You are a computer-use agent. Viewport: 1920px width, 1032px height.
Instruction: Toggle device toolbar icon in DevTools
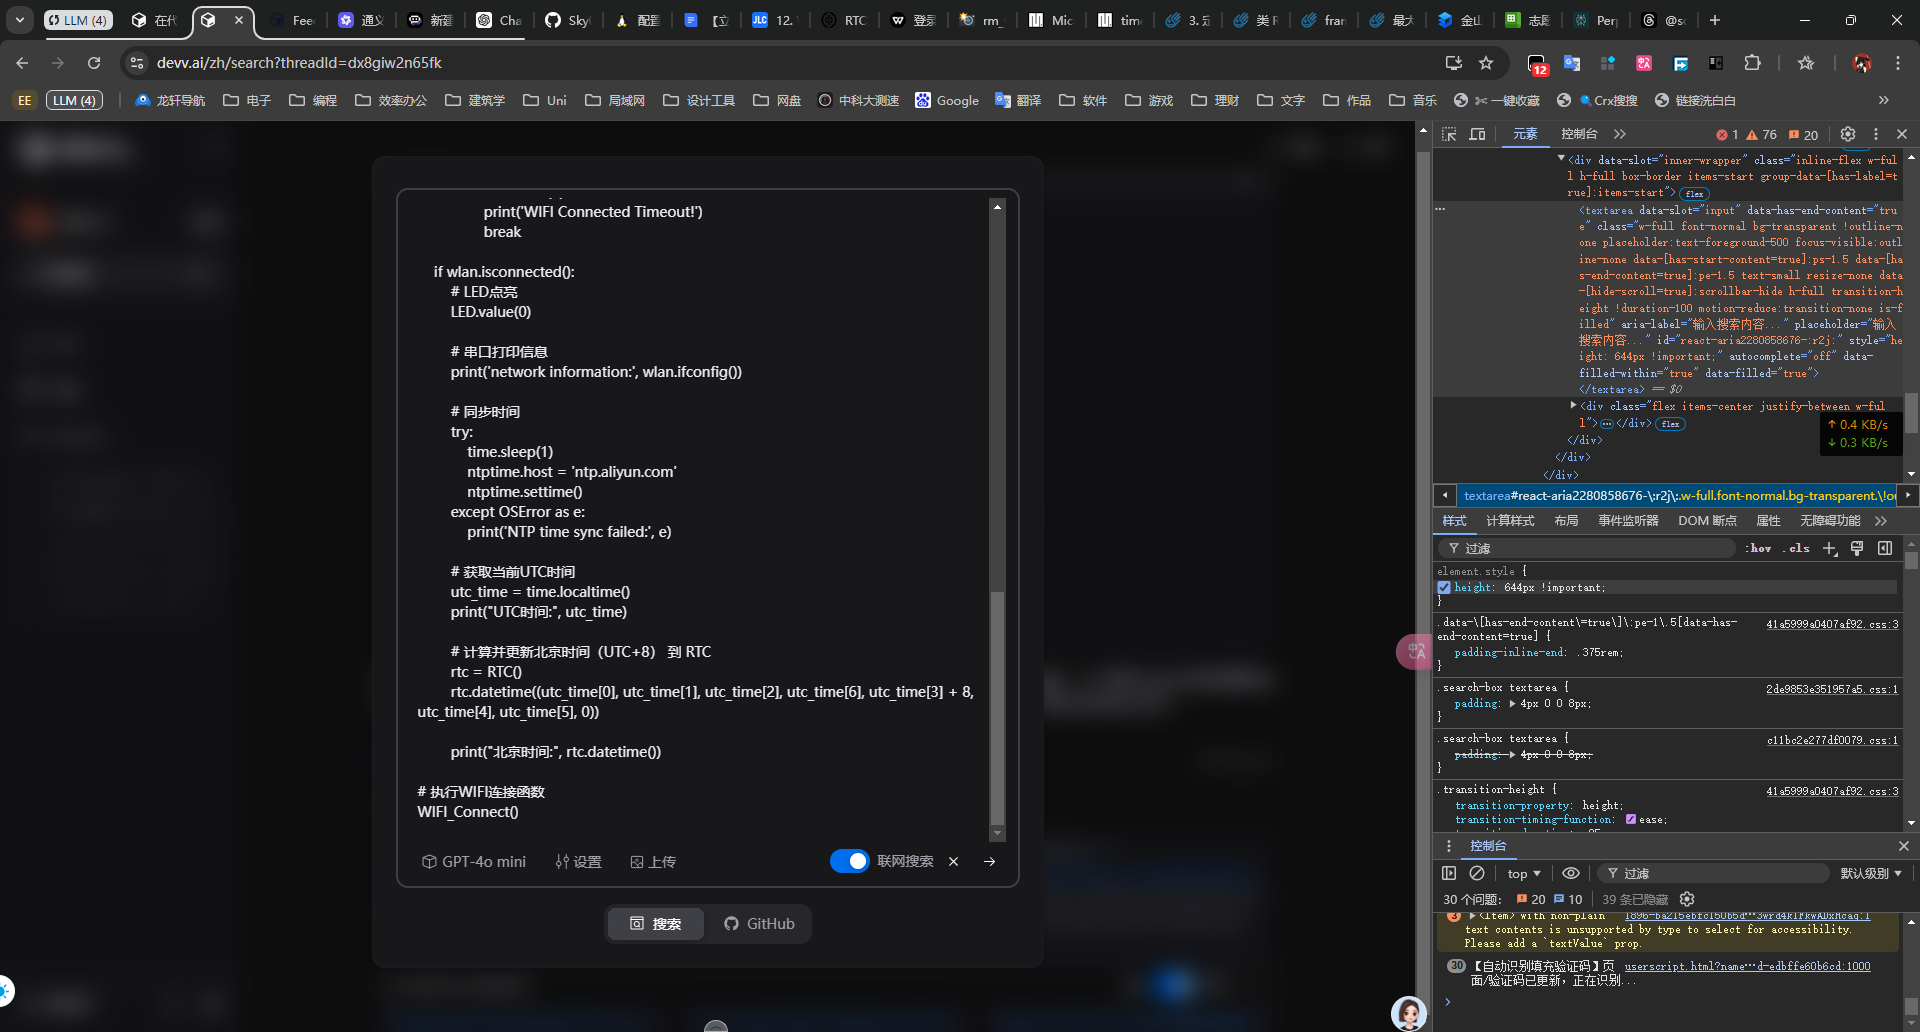point(1477,134)
